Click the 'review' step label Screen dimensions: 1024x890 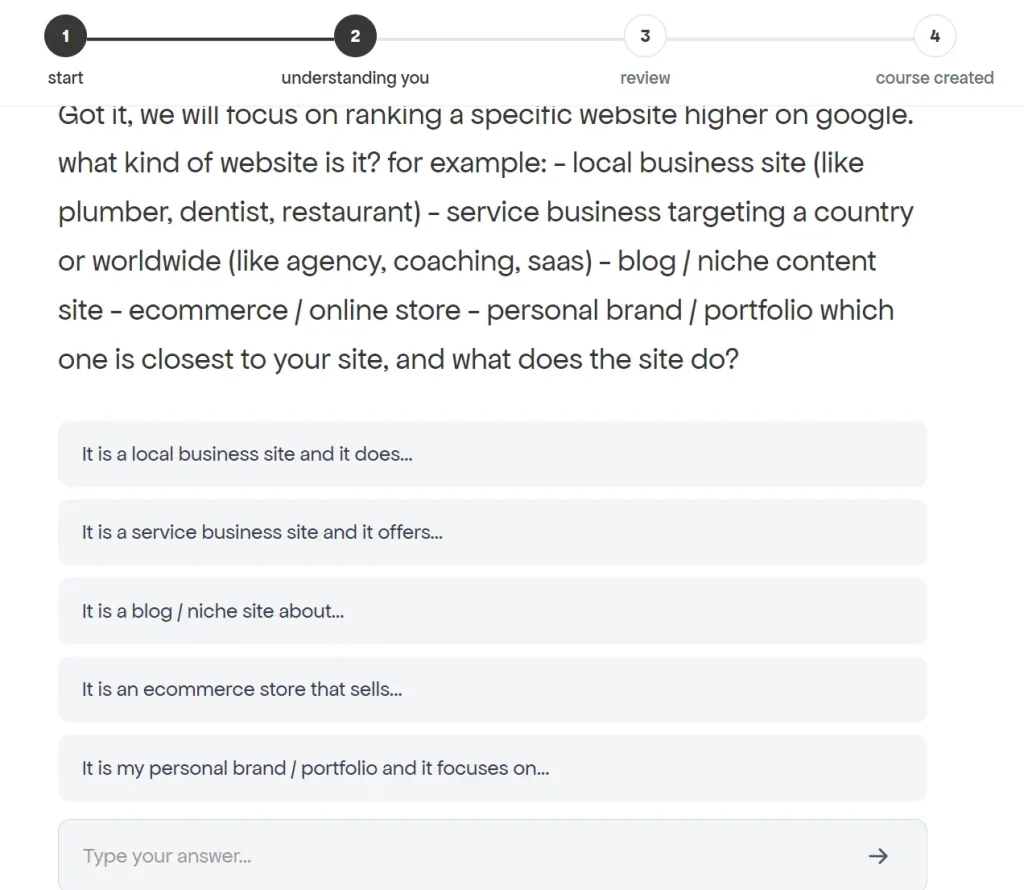pyautogui.click(x=645, y=77)
